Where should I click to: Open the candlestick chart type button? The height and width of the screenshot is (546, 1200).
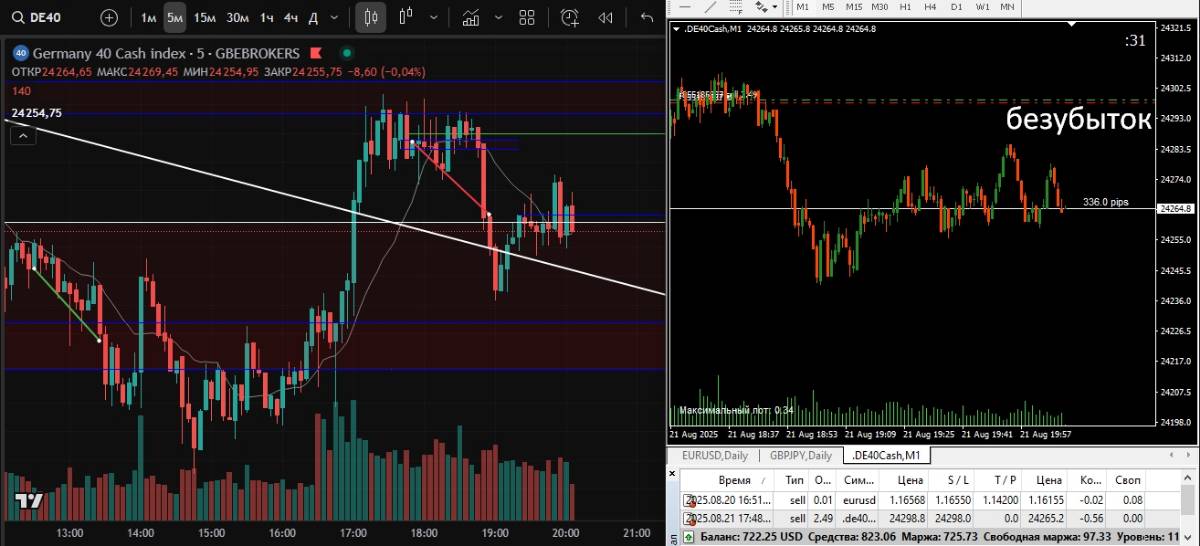click(371, 17)
